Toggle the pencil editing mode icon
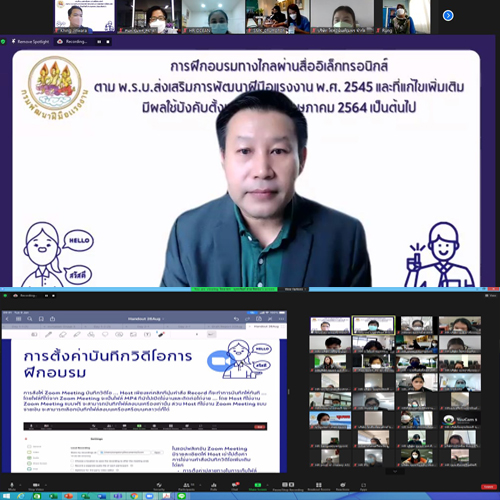 pyautogui.click(x=270, y=319)
